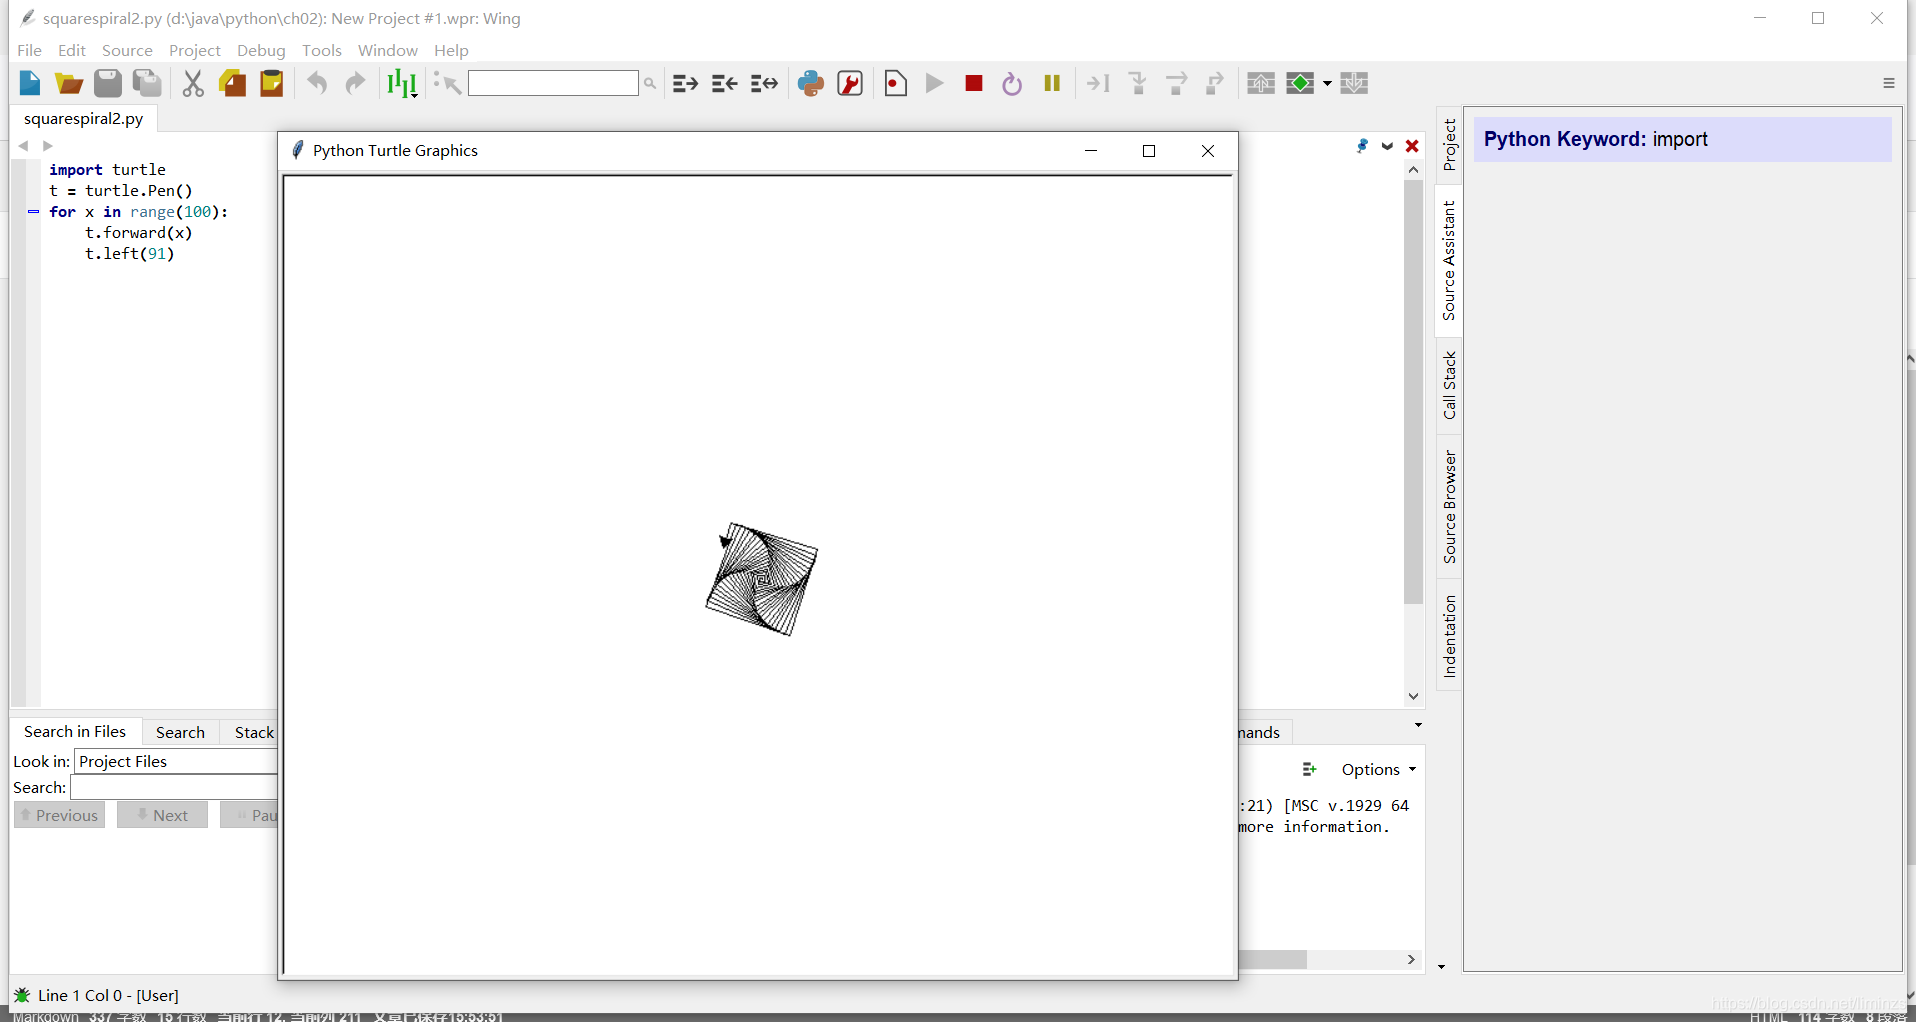The image size is (1916, 1022).
Task: Cut selection with the scissors icon
Action: [193, 83]
